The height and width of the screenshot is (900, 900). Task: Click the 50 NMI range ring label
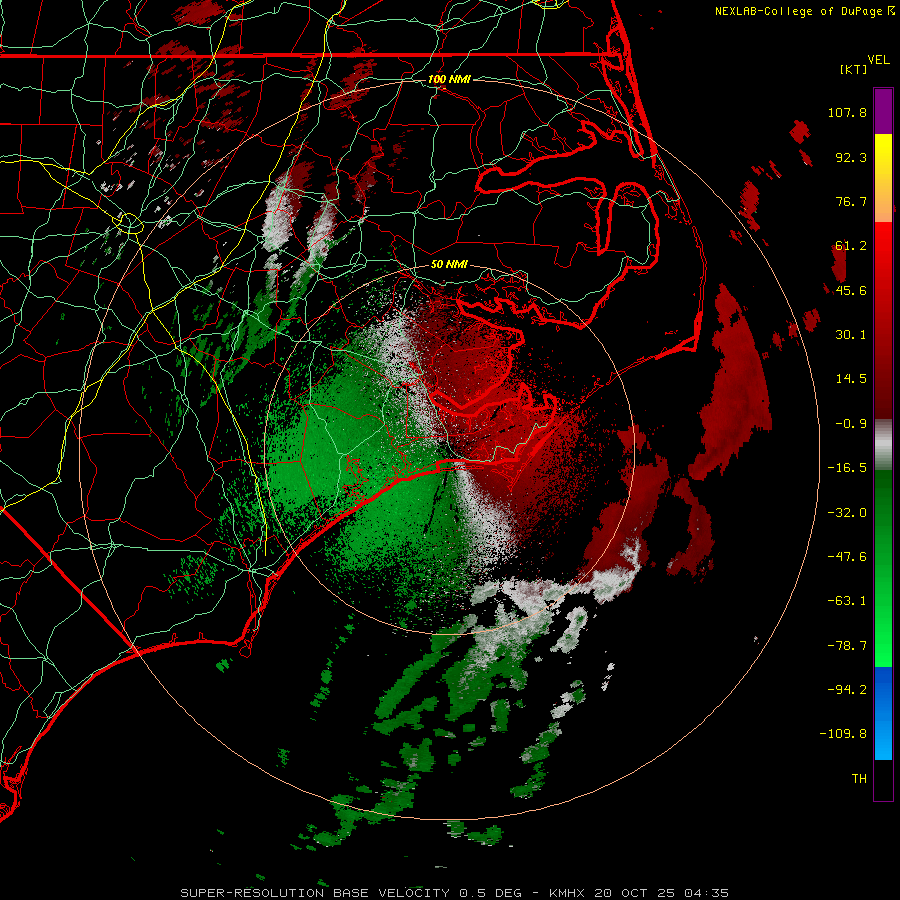tap(449, 264)
